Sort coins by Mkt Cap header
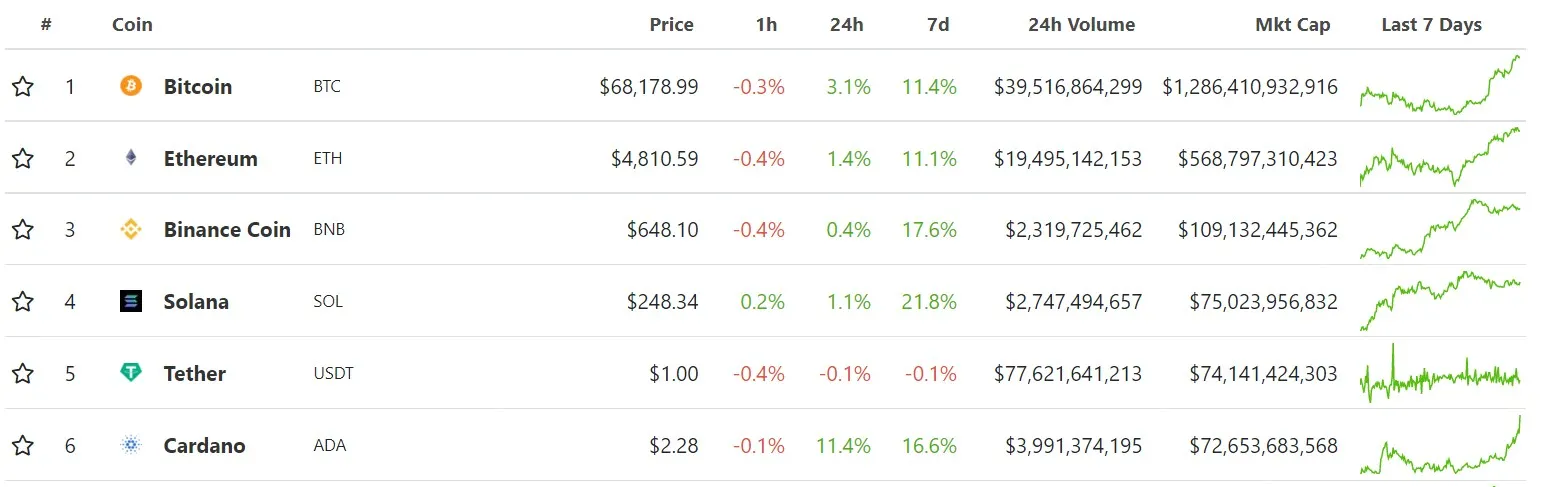Screen dimensions: 1551x487 coord(1292,25)
